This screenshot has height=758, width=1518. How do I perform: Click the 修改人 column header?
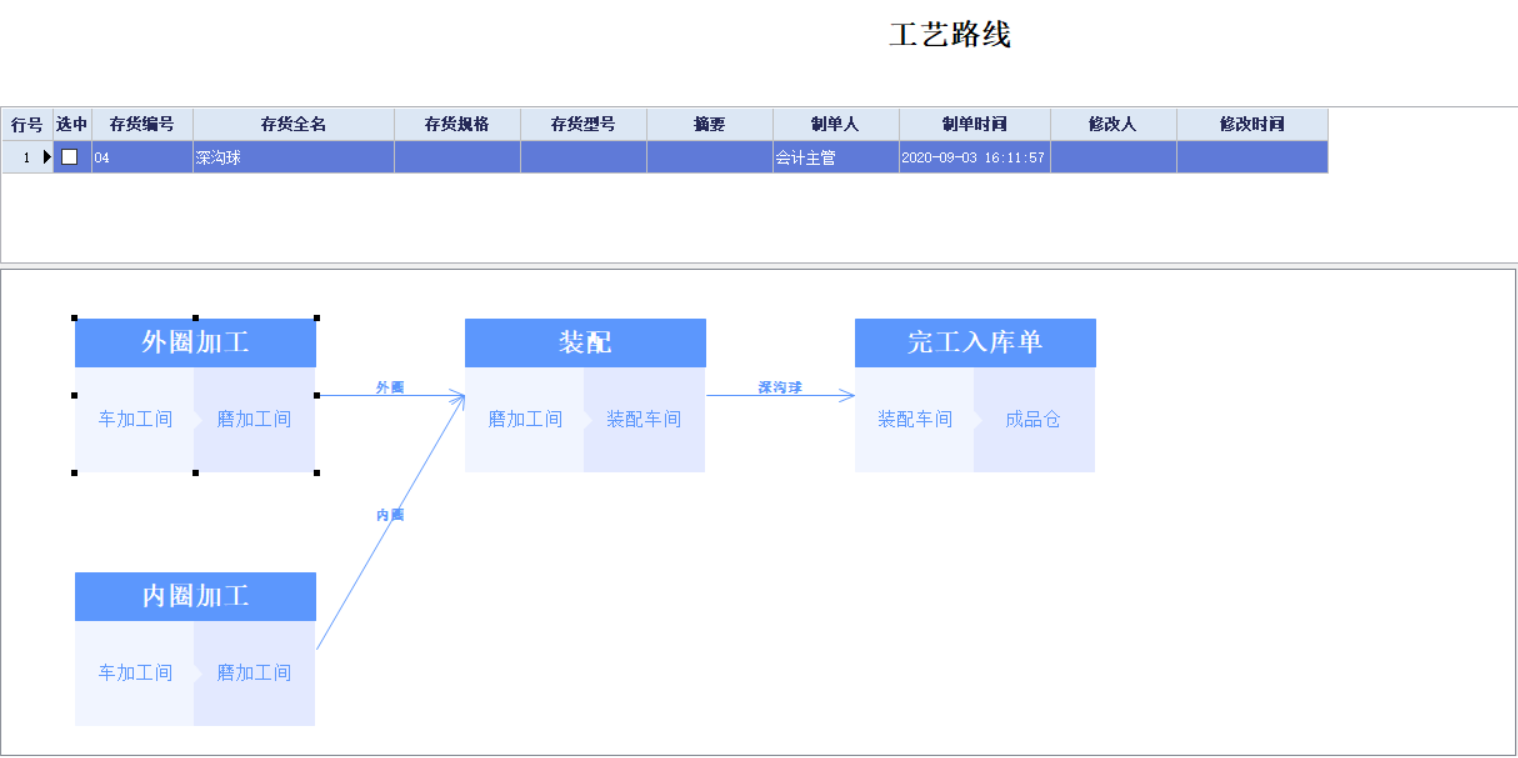click(x=1113, y=125)
